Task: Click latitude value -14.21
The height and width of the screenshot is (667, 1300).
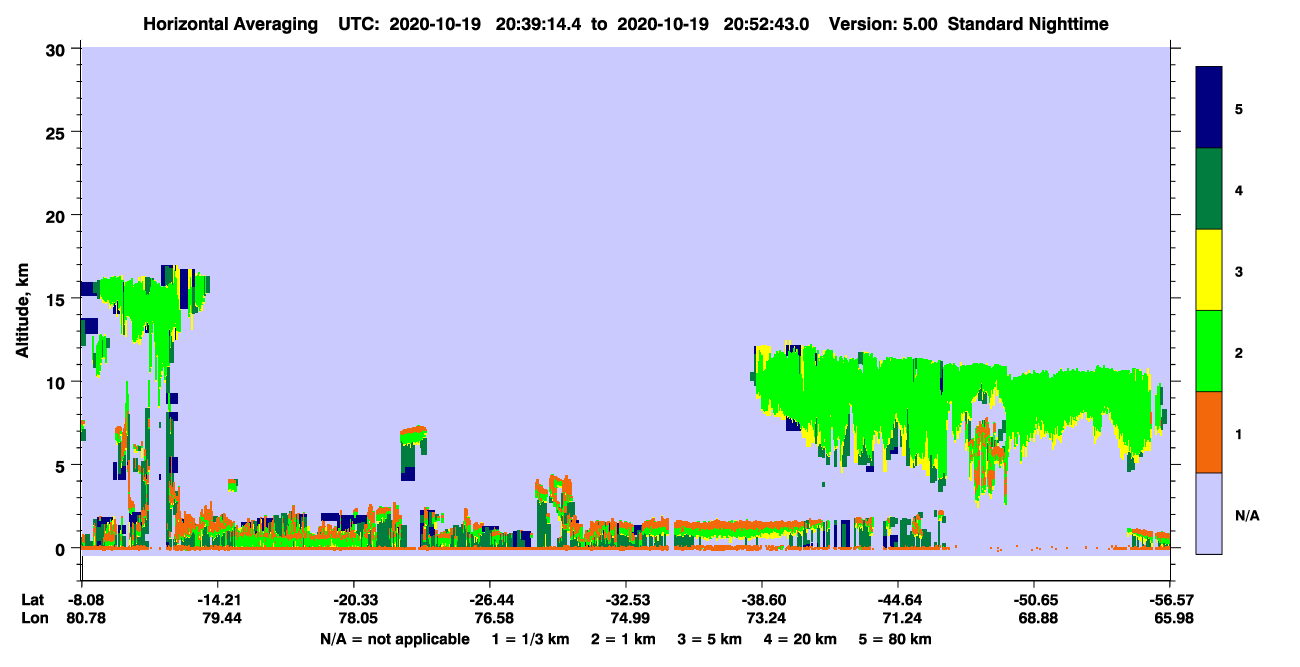Action: (217, 600)
